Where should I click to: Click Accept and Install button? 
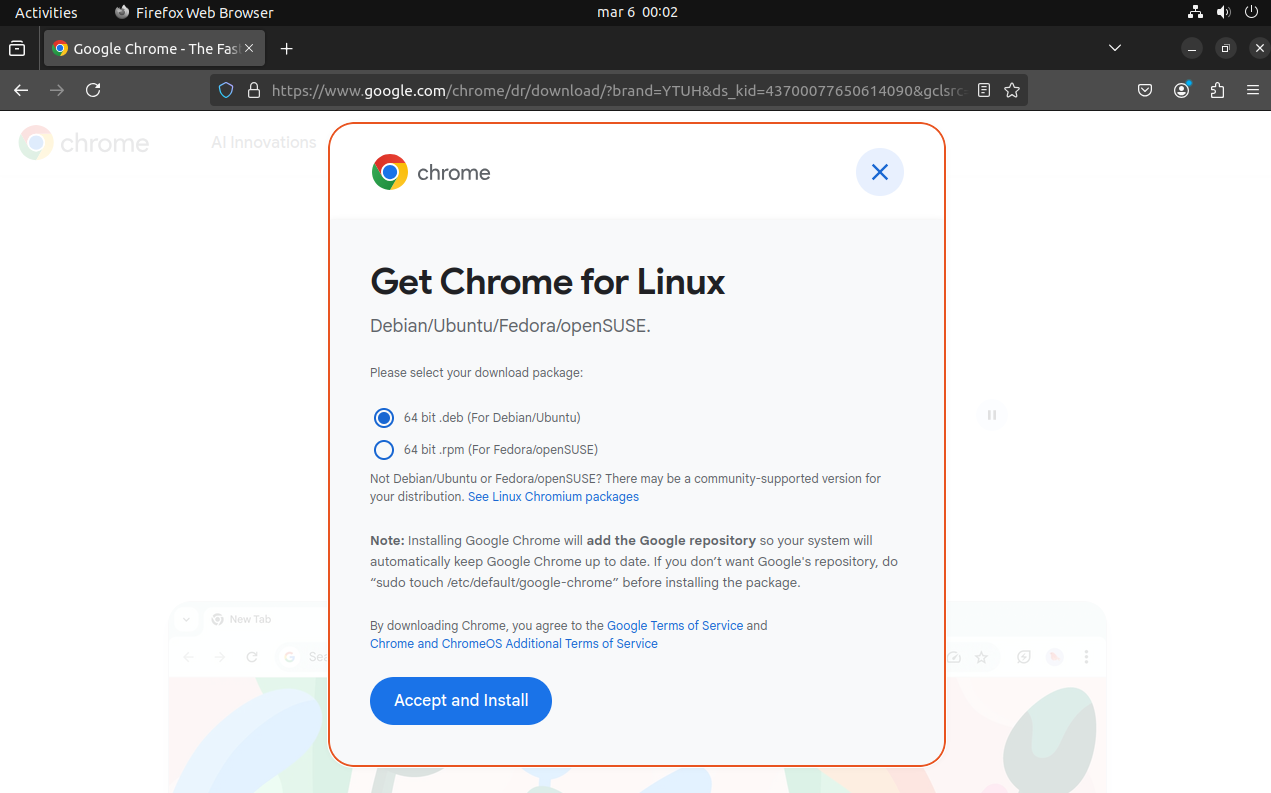click(x=461, y=701)
